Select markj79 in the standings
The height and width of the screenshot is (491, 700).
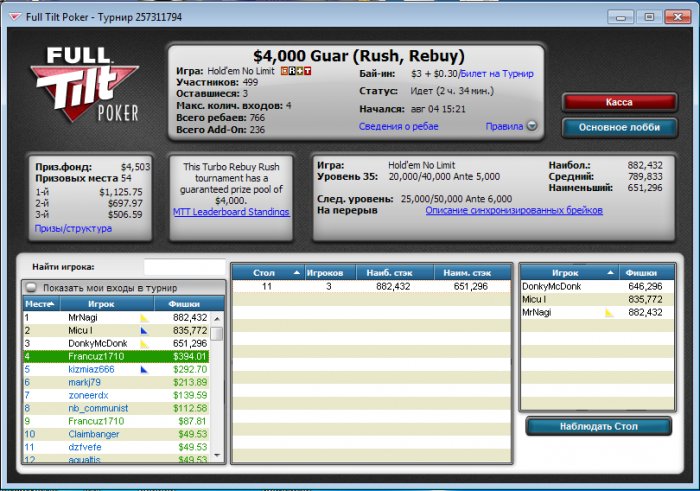tap(116, 383)
